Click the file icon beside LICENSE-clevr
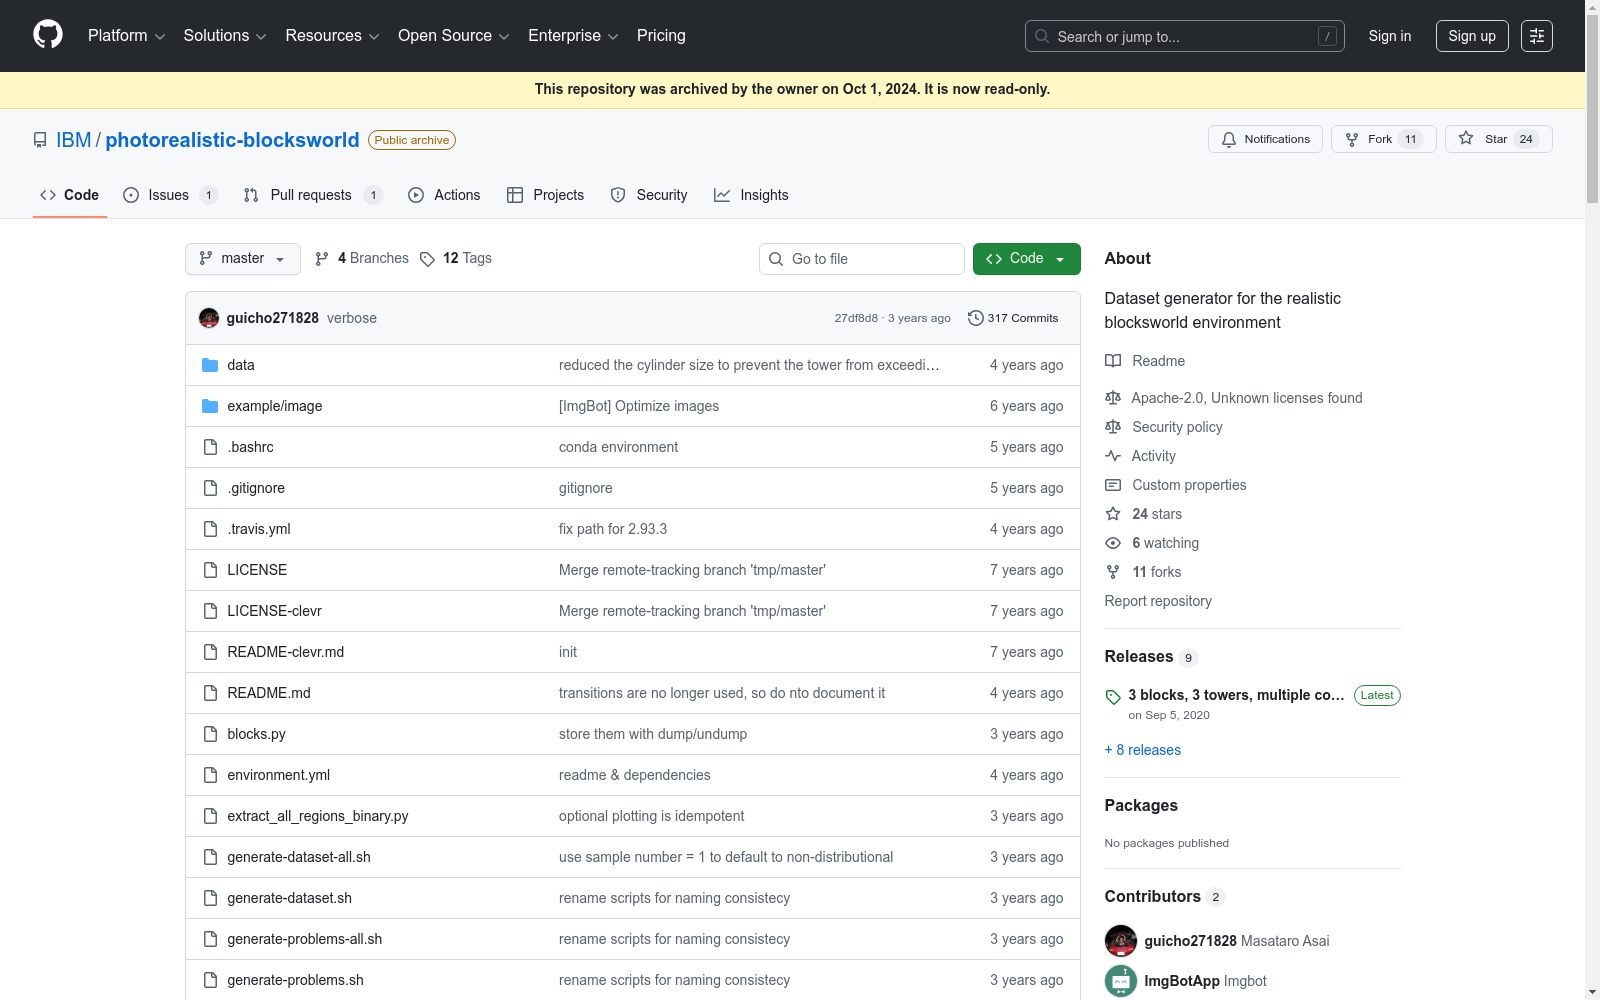 [210, 611]
